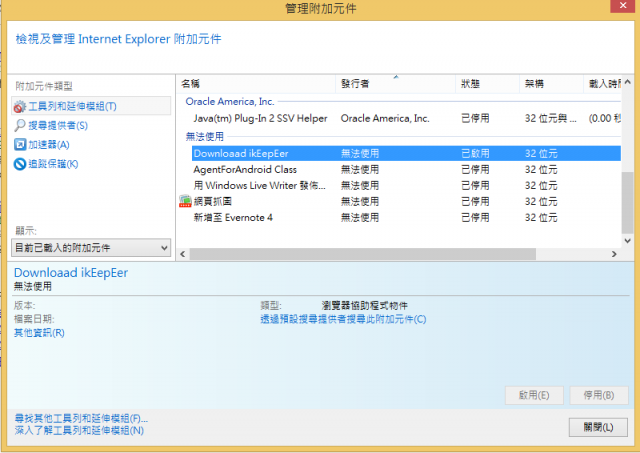Click the list scroll up arrow
The width and height of the screenshot is (640, 453).
tap(627, 82)
